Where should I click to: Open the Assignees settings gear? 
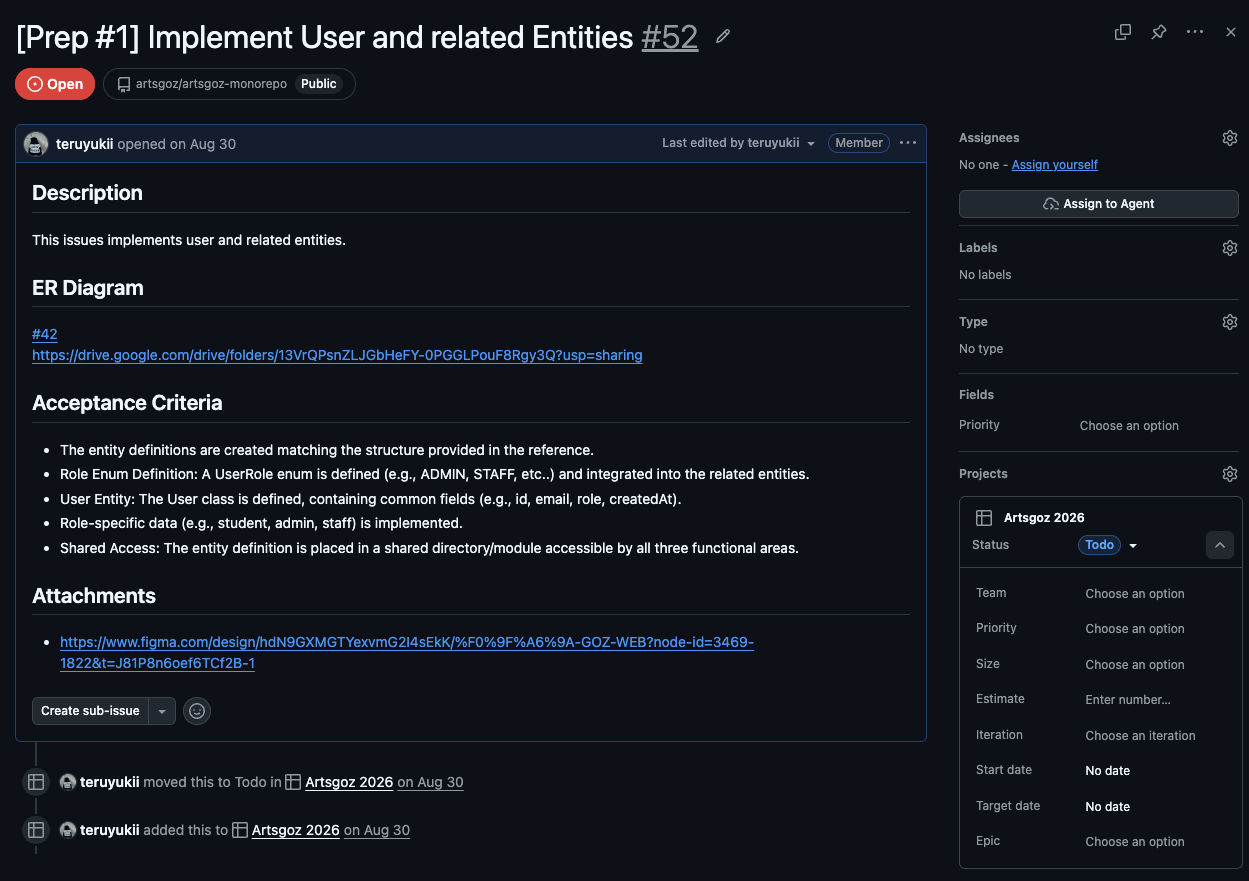[x=1230, y=138]
